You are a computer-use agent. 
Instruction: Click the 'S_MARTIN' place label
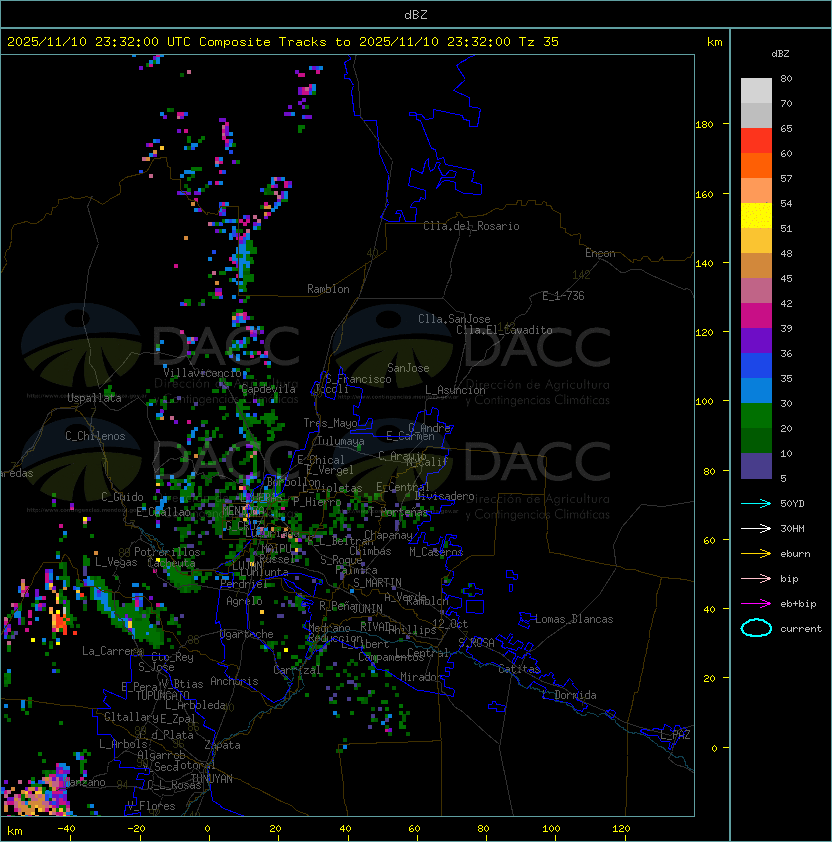coord(377,583)
